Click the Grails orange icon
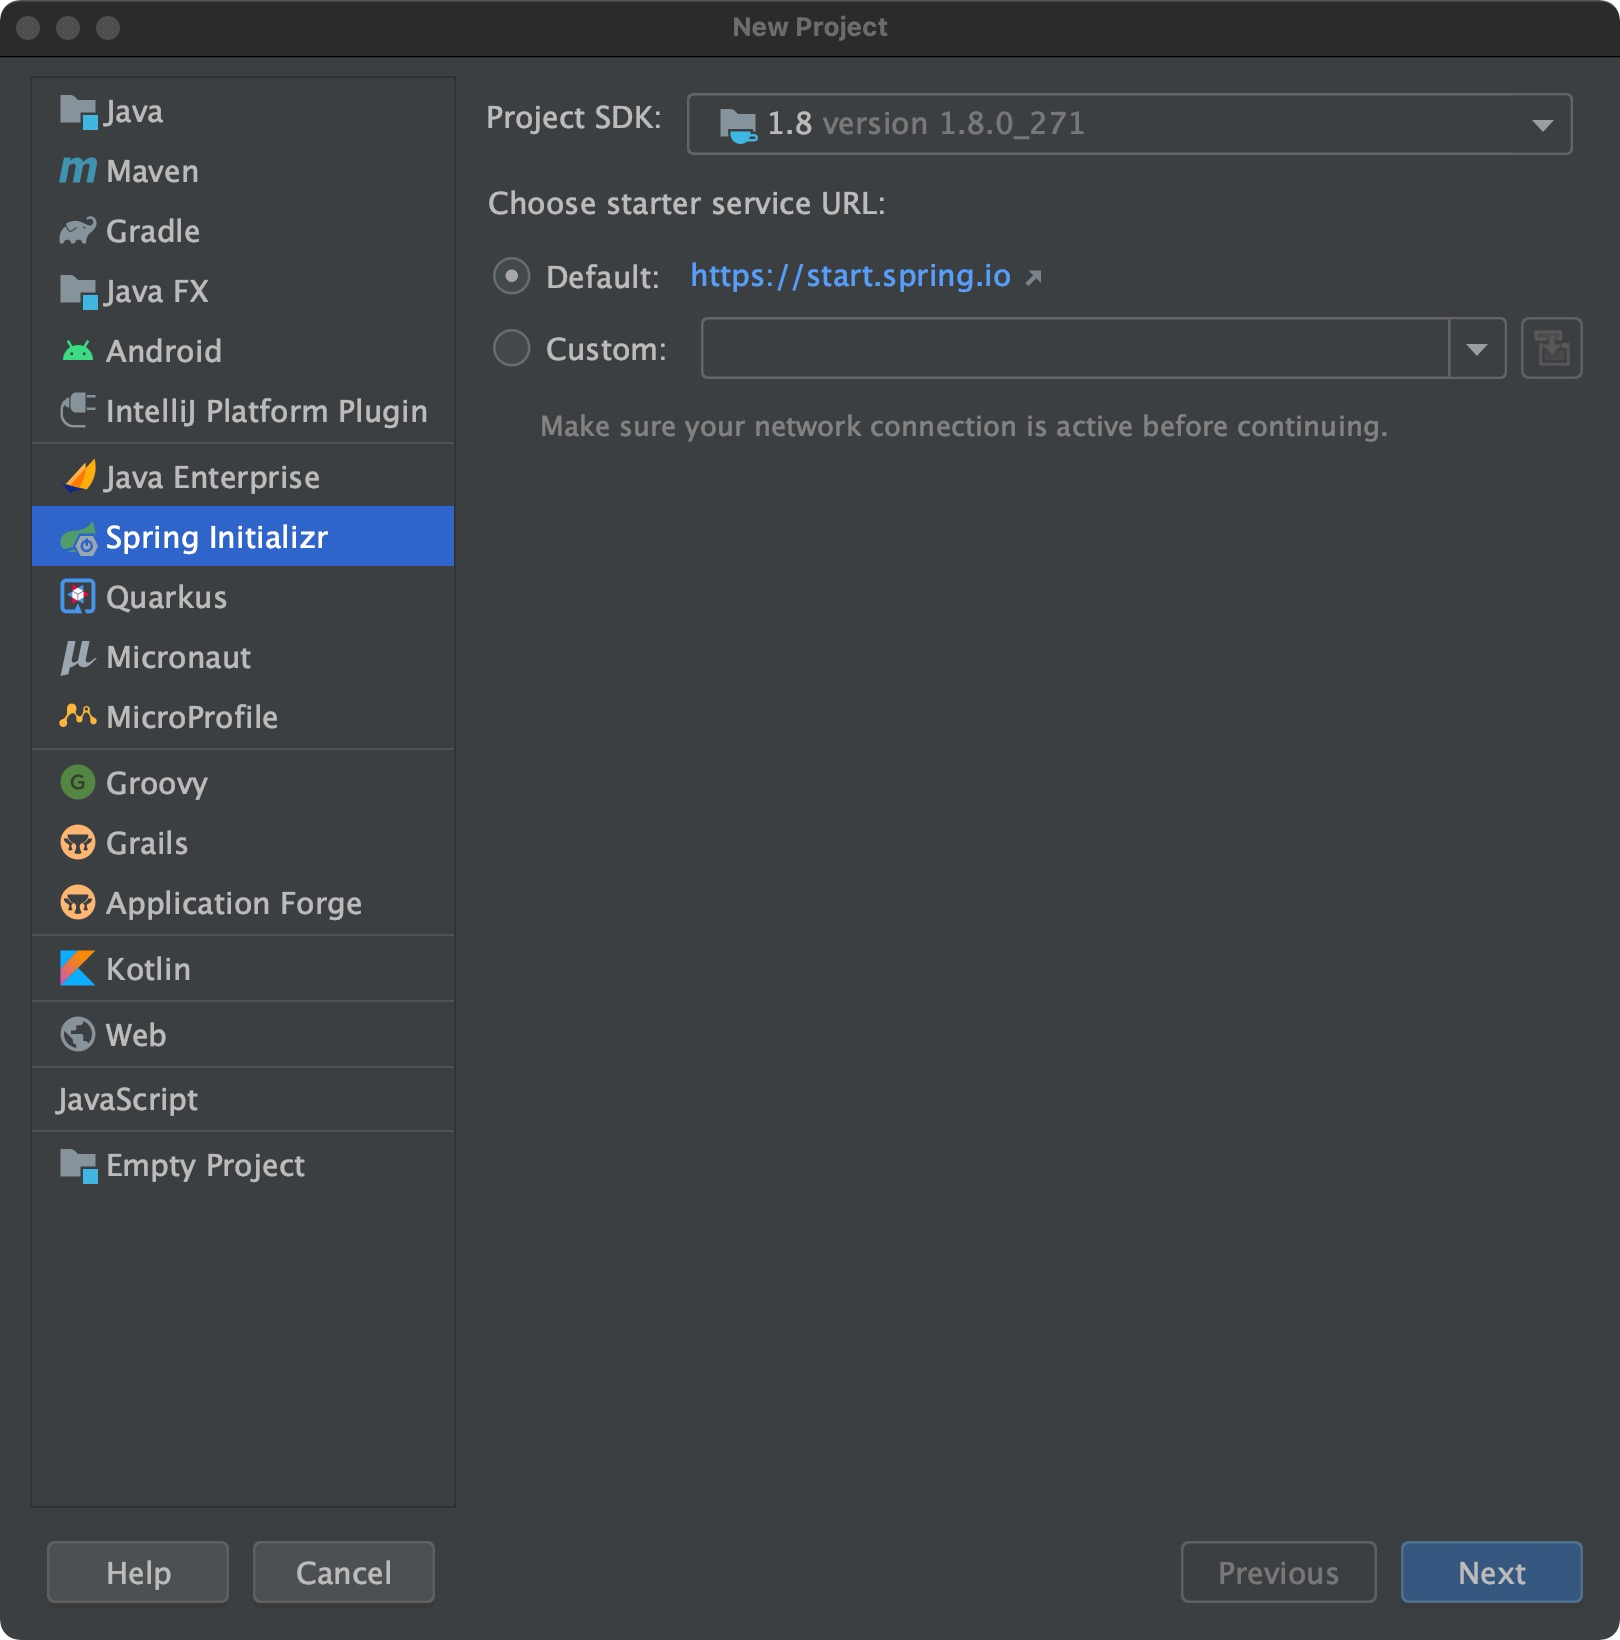The height and width of the screenshot is (1640, 1620). point(78,842)
